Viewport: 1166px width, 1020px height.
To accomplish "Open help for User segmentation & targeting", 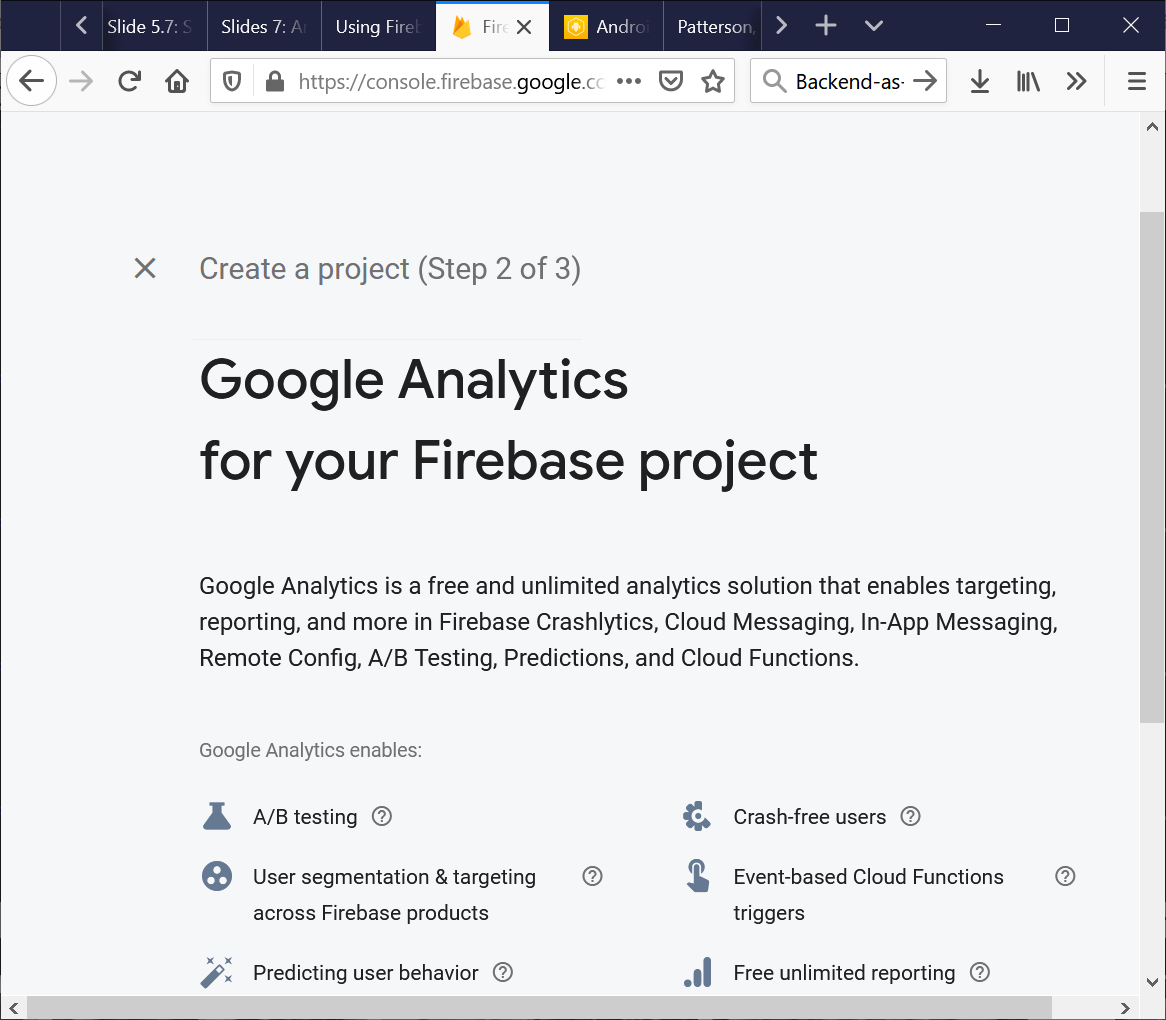I will pos(592,876).
